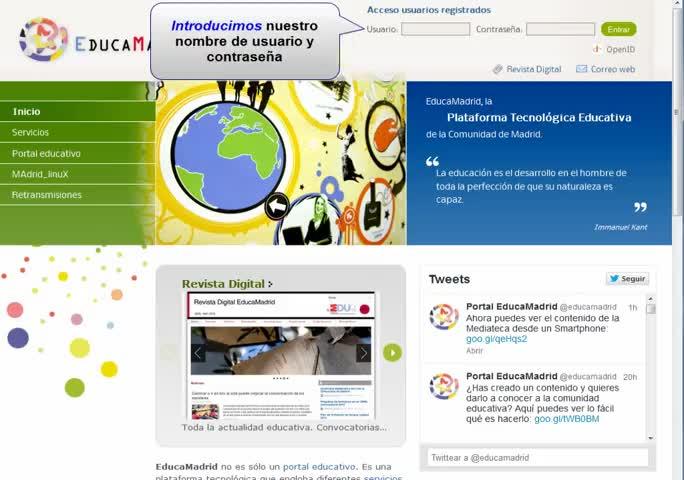Open the first tweet's Portal EducaMadrid avatar

pos(444,316)
